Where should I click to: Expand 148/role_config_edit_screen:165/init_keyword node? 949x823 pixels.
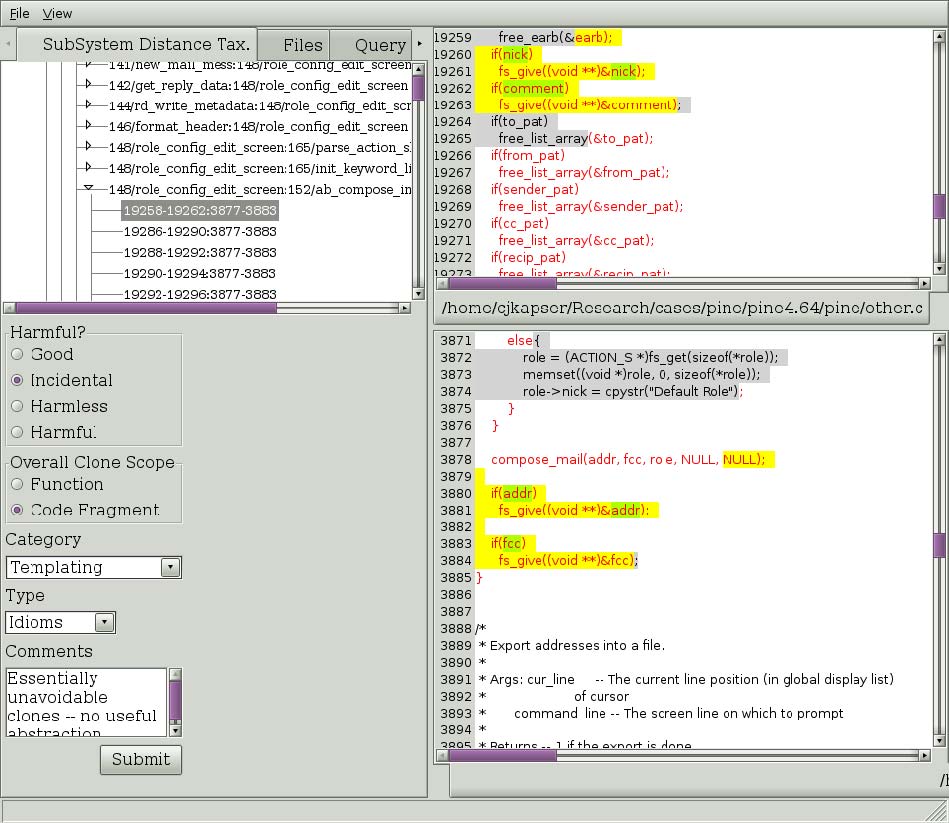[x=88, y=167]
